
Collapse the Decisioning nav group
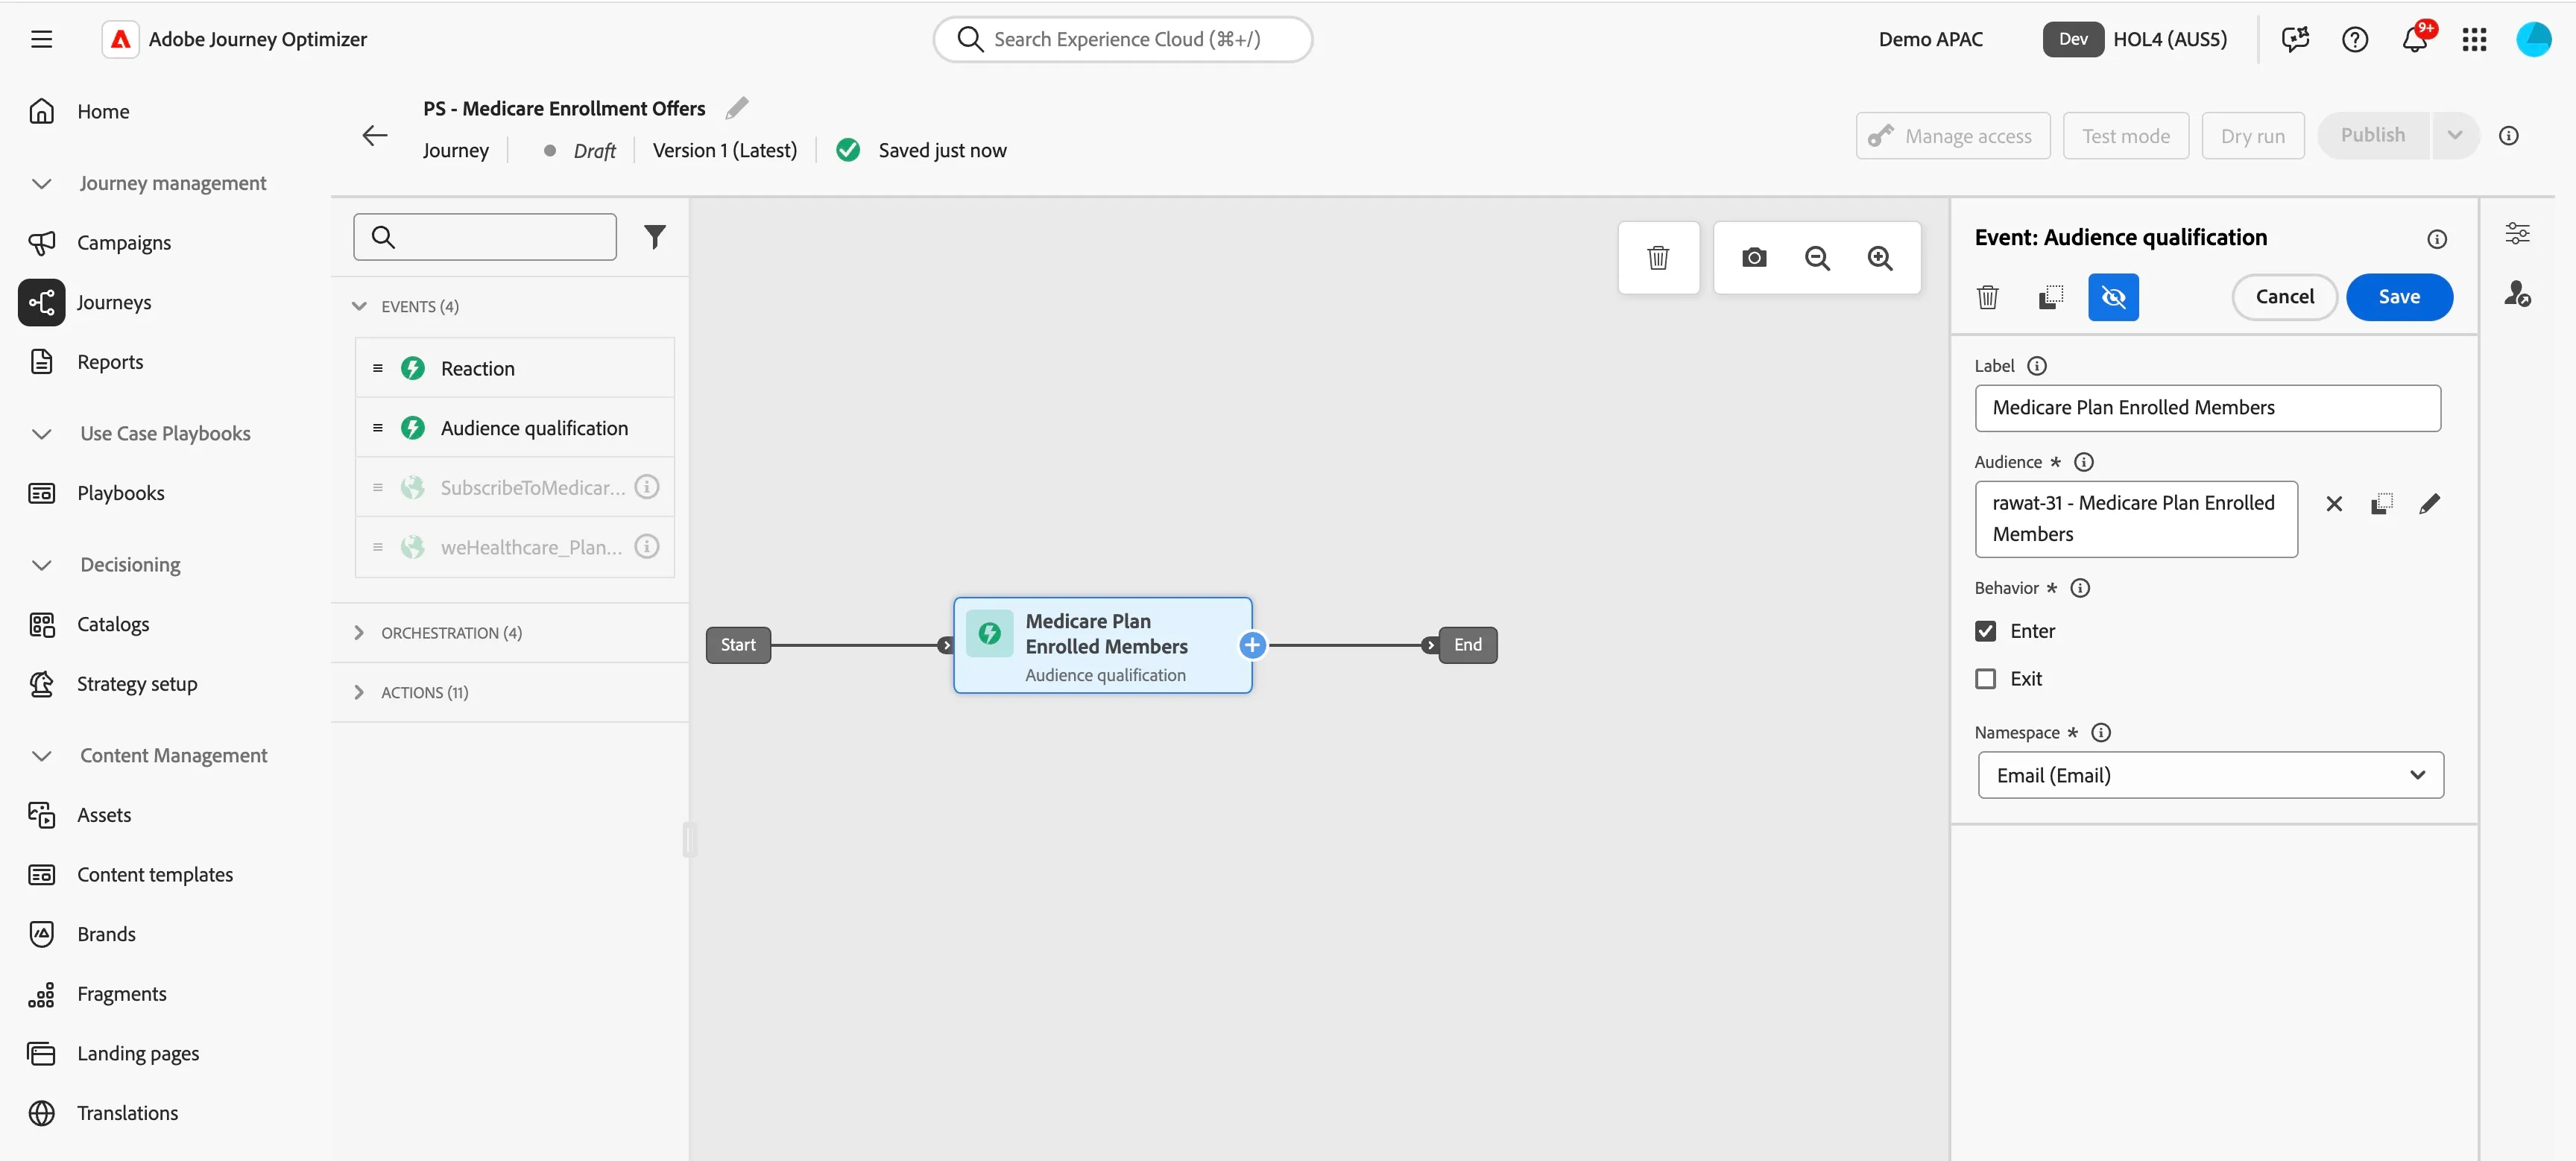41,565
